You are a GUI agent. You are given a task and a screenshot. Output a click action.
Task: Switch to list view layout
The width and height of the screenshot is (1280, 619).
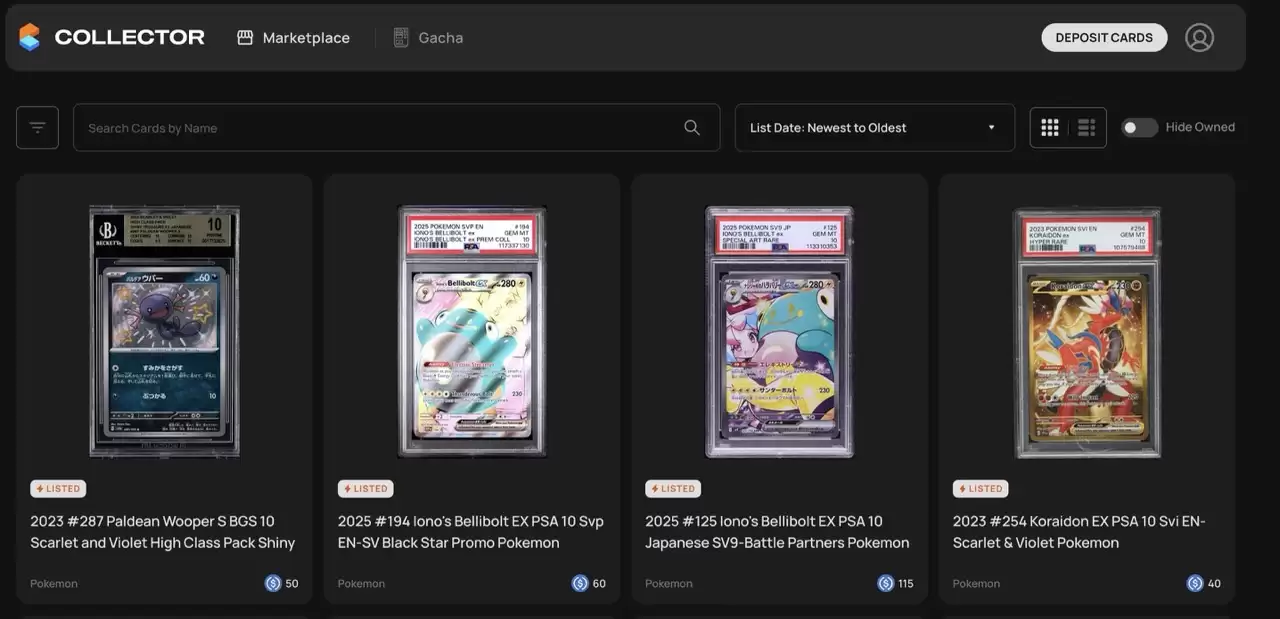click(x=1086, y=127)
